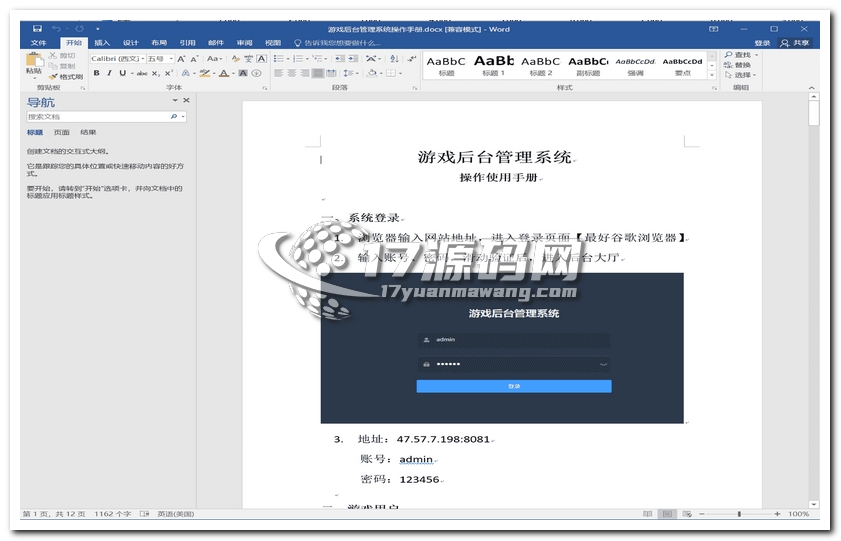Click the Copy (复制) button
The image size is (841, 541).
click(62, 66)
